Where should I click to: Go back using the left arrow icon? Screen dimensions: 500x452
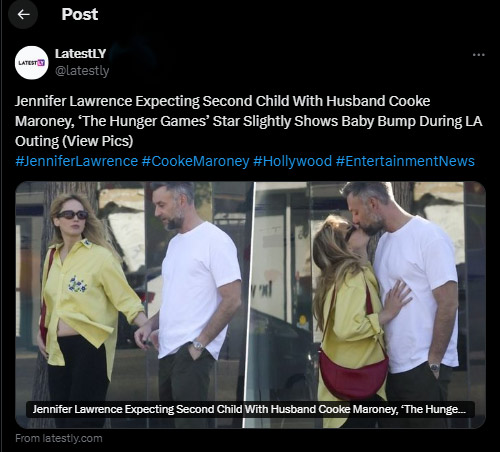coord(23,14)
